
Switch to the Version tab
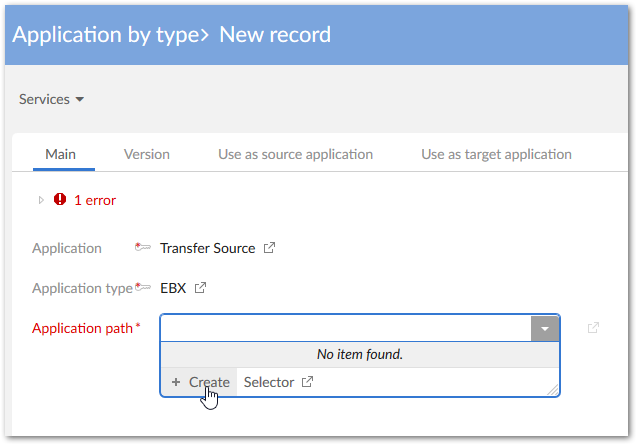tap(146, 154)
